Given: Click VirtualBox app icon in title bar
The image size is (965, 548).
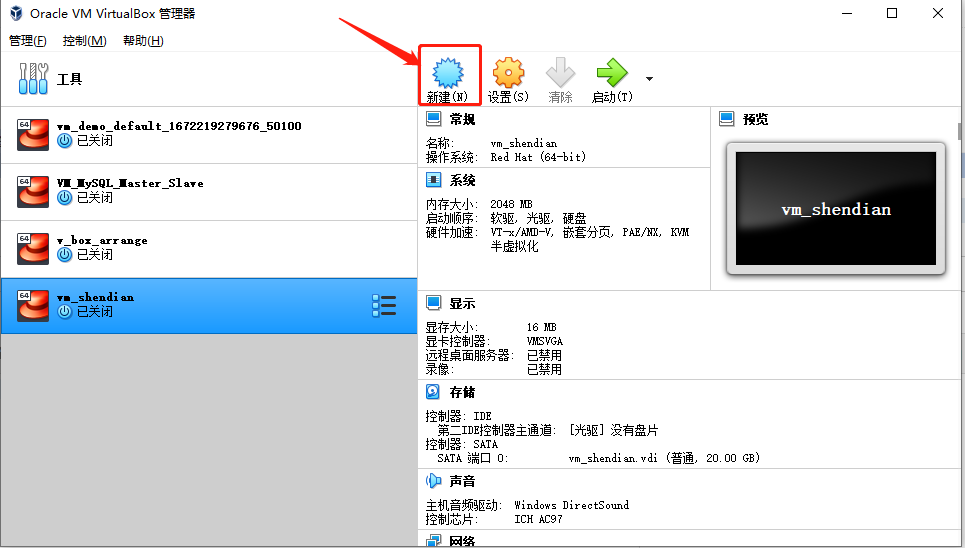Looking at the screenshot, I should pyautogui.click(x=16, y=13).
